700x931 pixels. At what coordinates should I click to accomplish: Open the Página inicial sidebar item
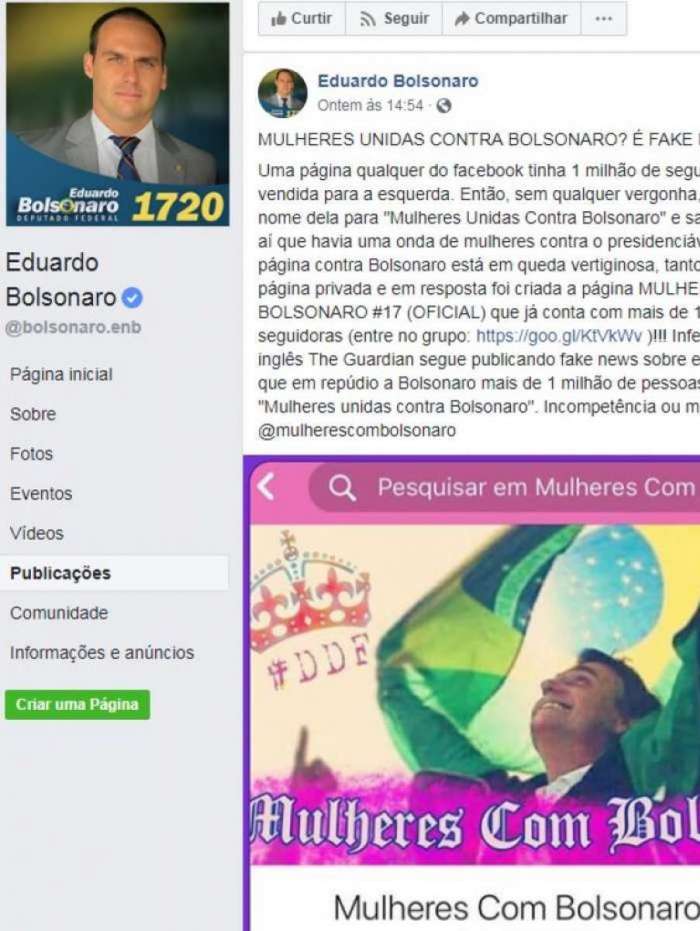[61, 375]
